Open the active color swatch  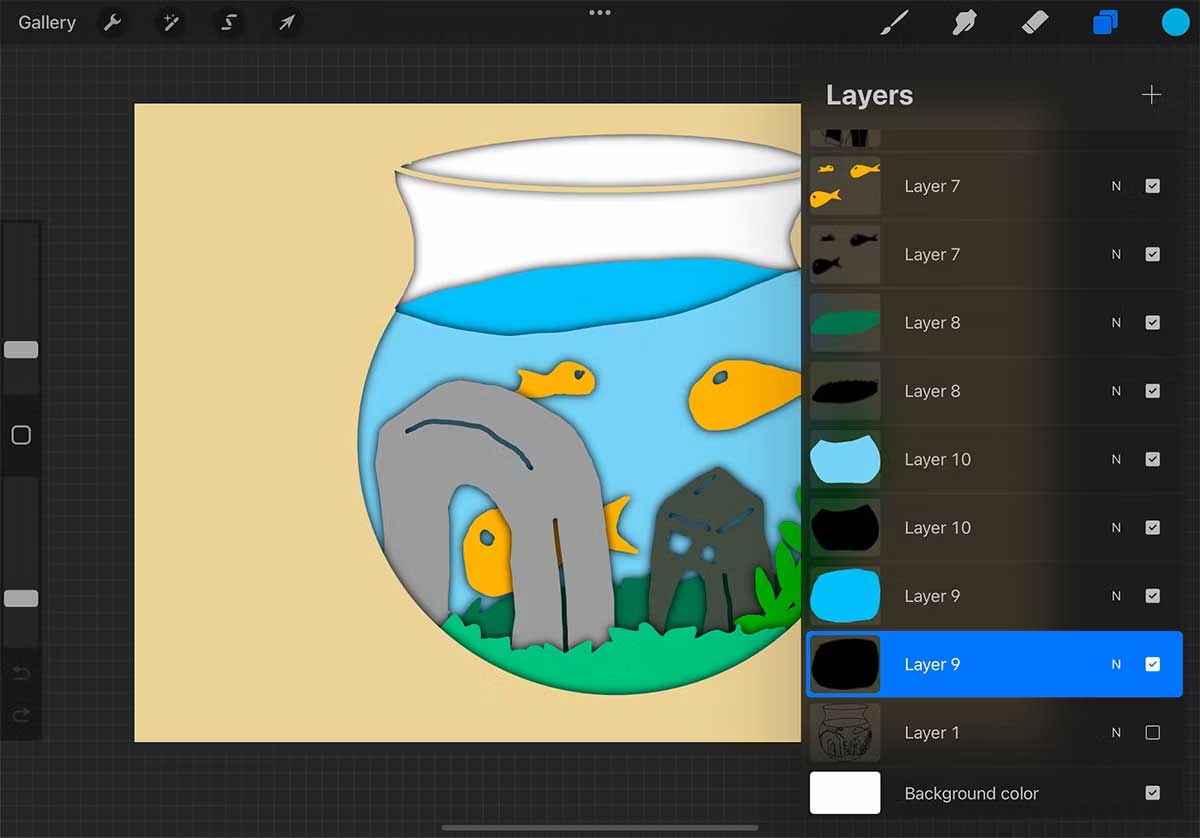pyautogui.click(x=1175, y=22)
